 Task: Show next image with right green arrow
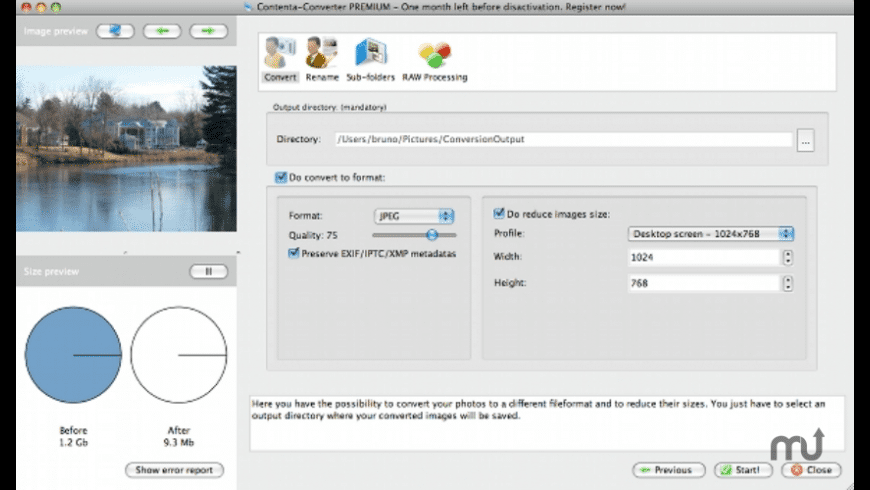pyautogui.click(x=209, y=31)
